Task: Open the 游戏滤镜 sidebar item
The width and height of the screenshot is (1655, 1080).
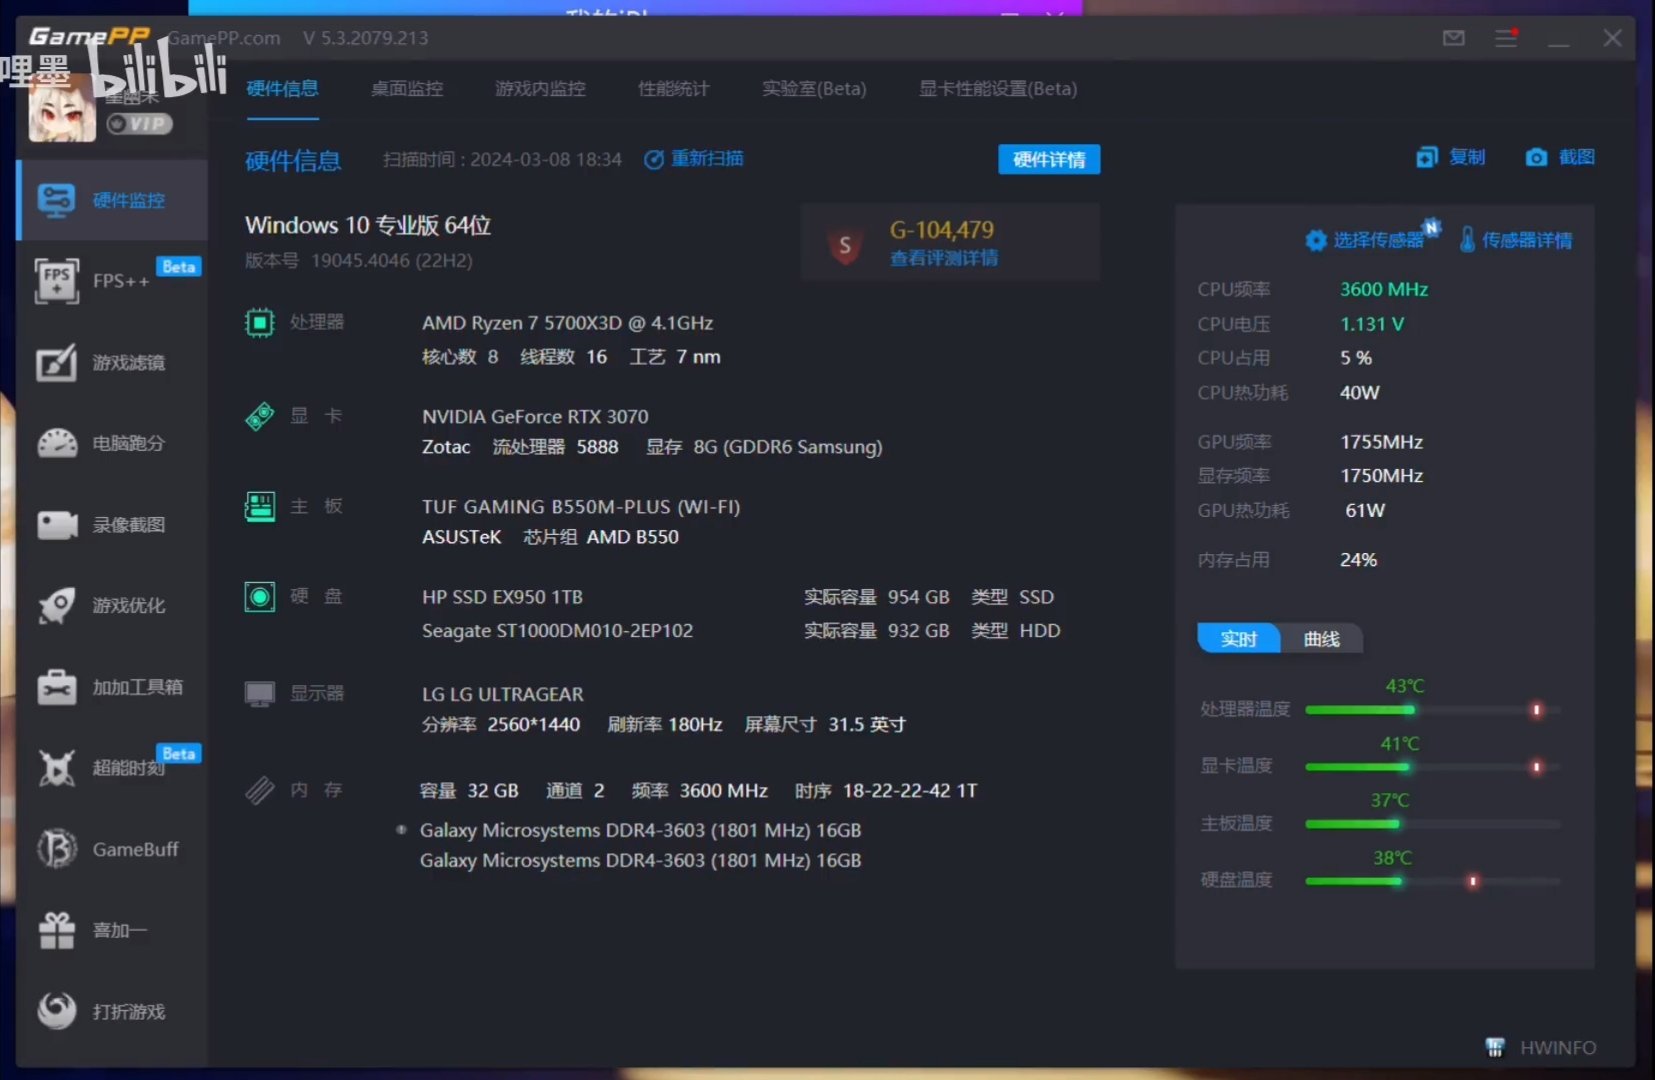Action: [112, 362]
